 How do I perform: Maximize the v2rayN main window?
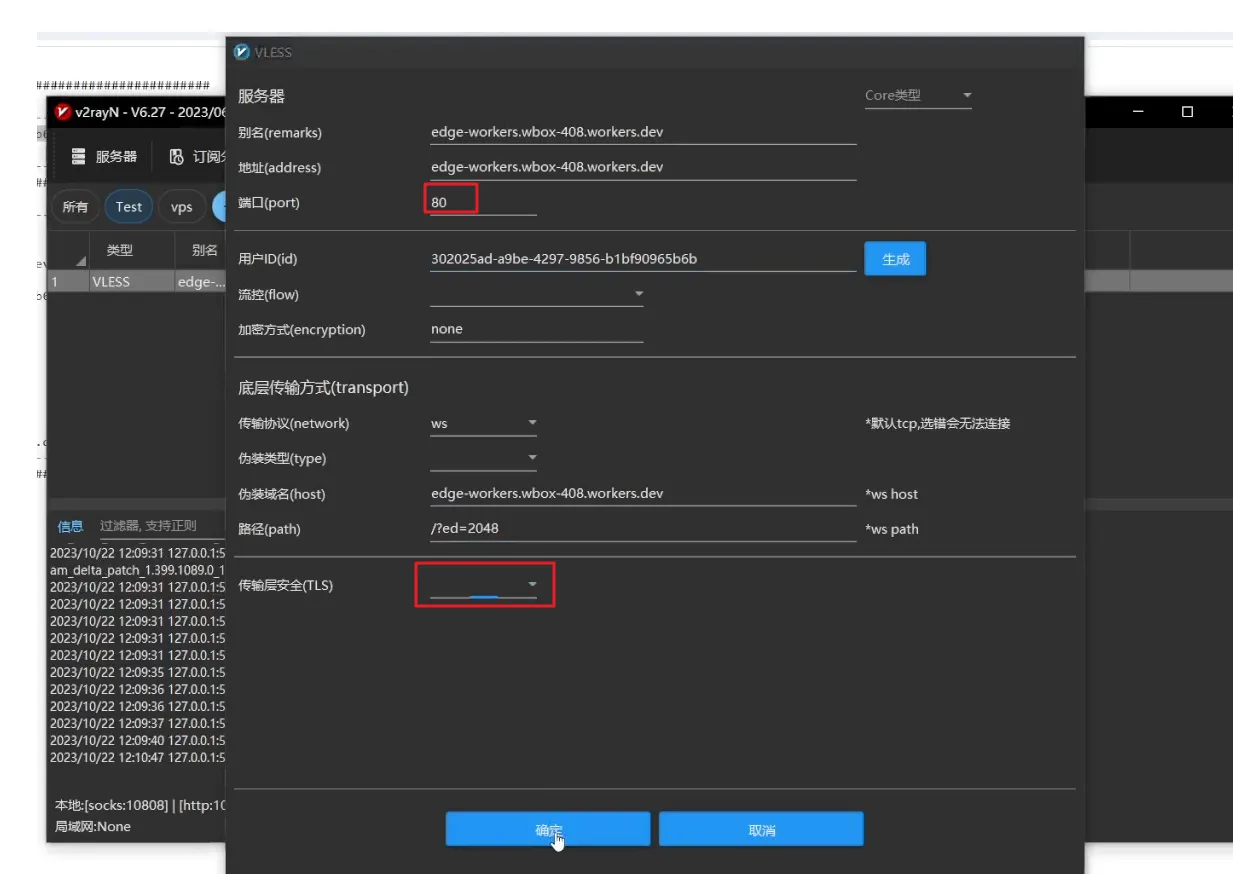tap(1187, 112)
